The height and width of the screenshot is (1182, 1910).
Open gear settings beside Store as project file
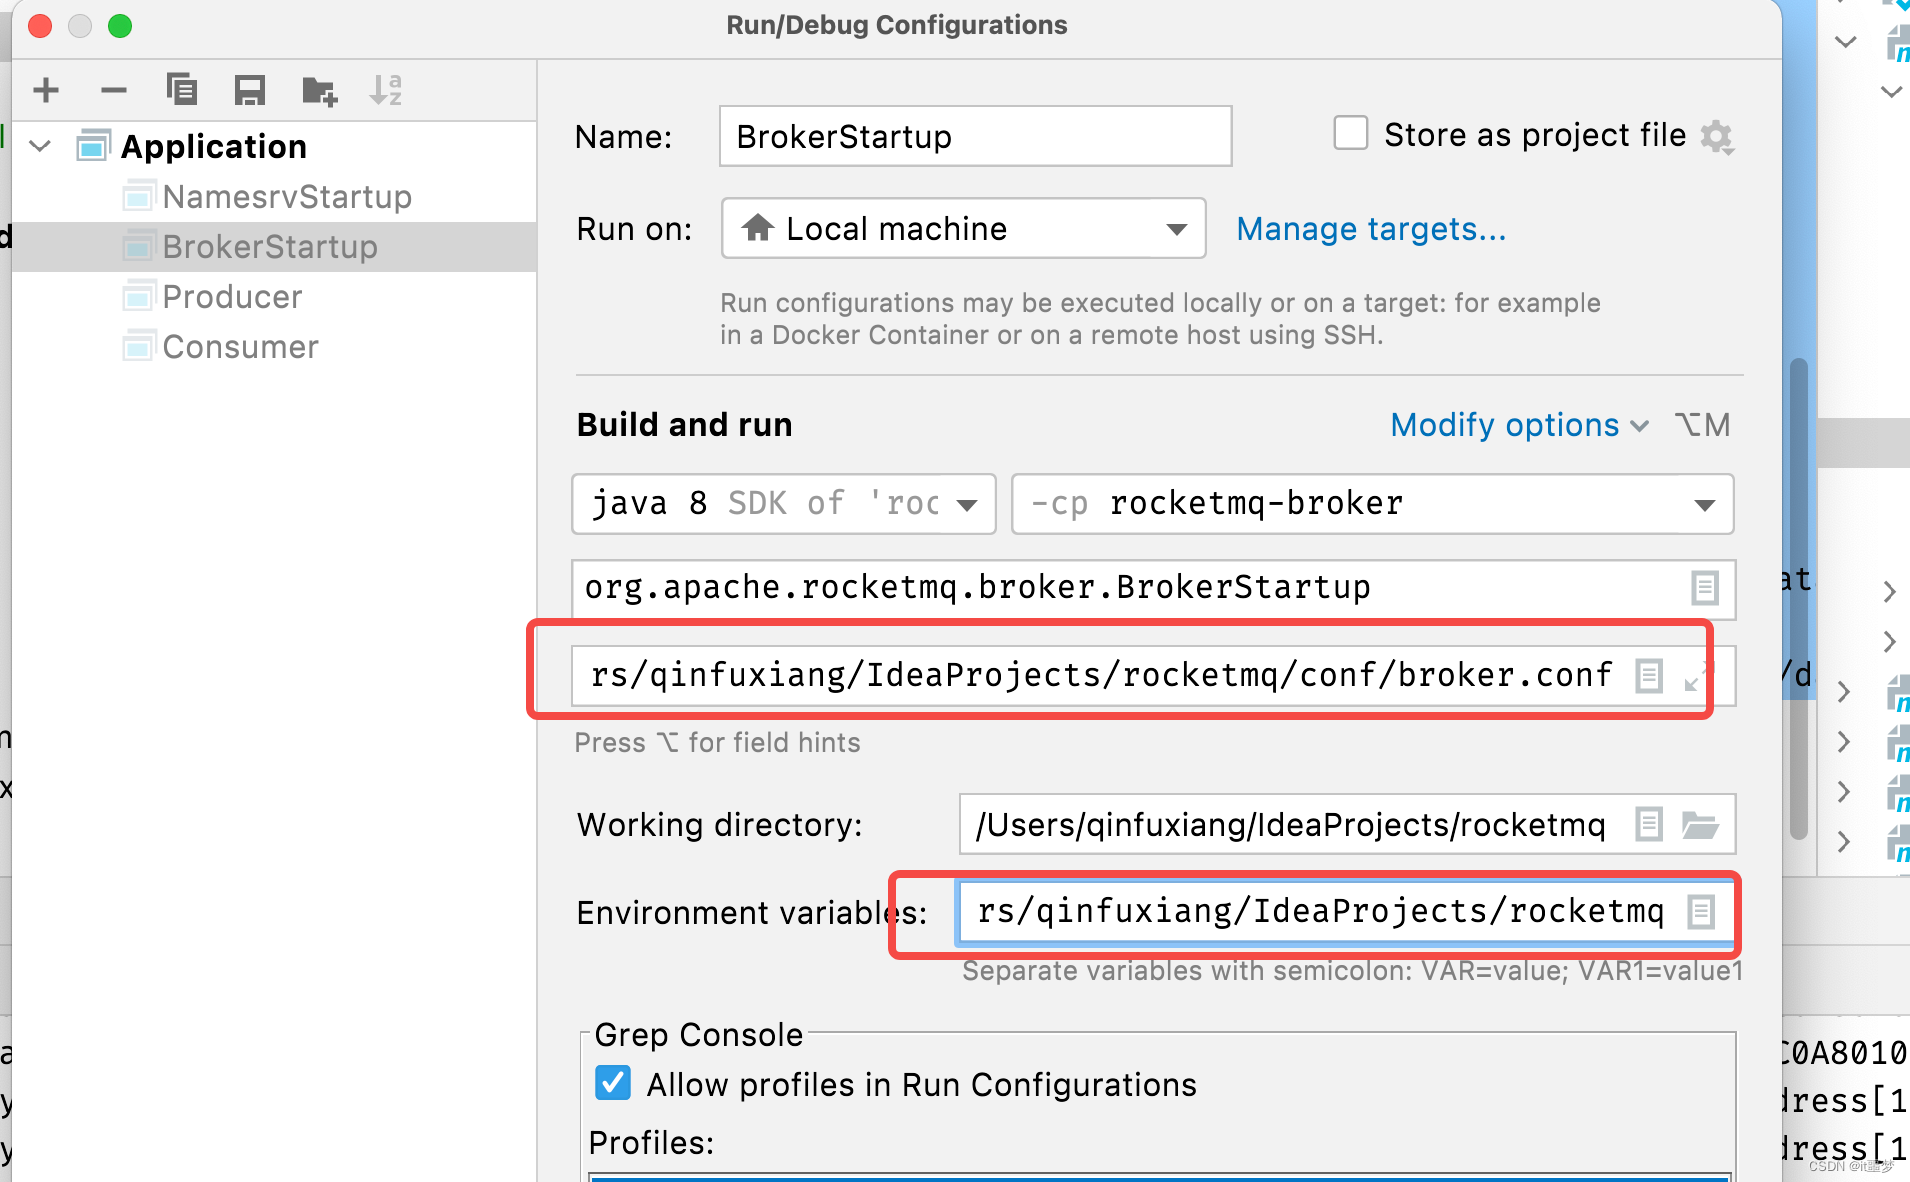pos(1717,136)
